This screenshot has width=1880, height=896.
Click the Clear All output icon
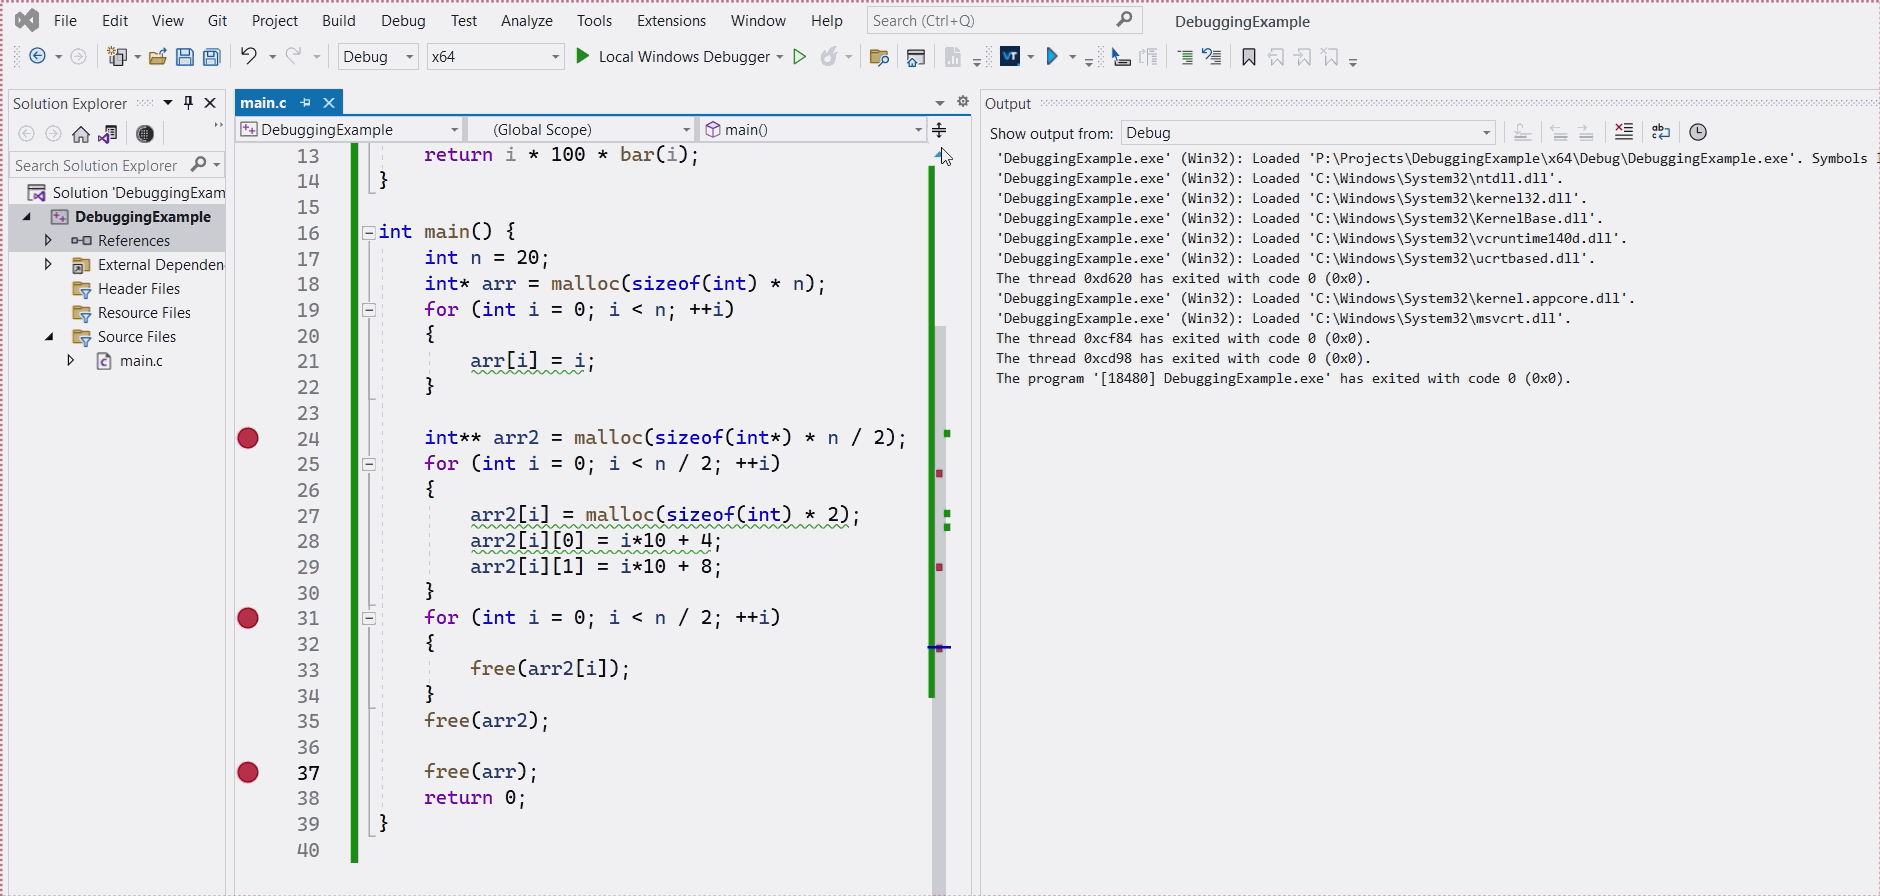tap(1624, 132)
